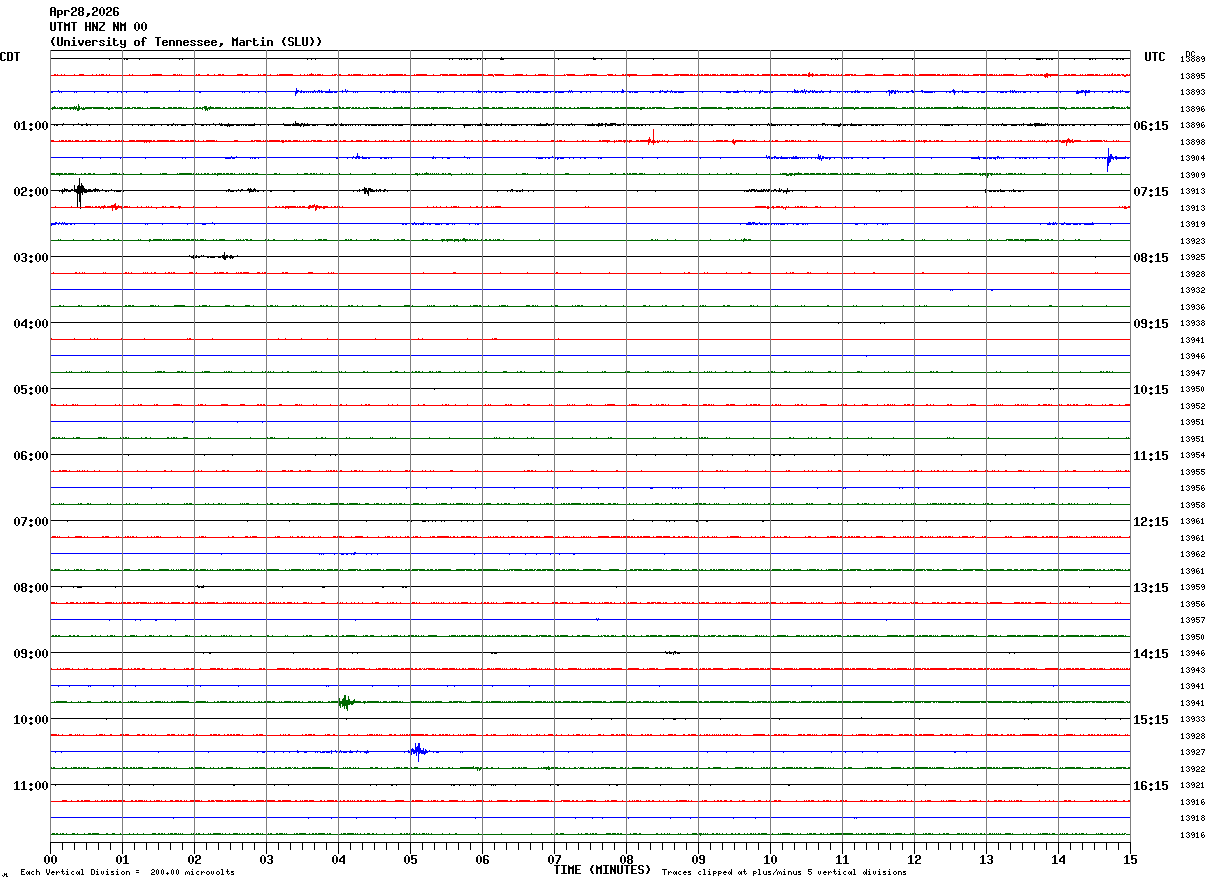
Task: Click the '12:15' UTC time label
Action: click(x=1151, y=522)
